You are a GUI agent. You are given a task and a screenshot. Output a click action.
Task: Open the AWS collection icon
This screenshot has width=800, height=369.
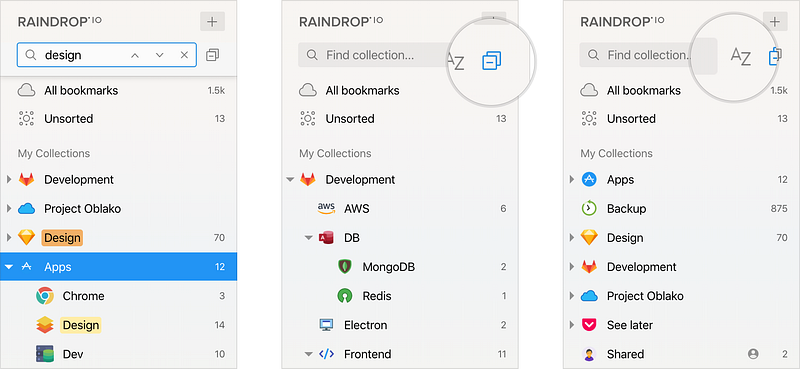[x=326, y=208]
